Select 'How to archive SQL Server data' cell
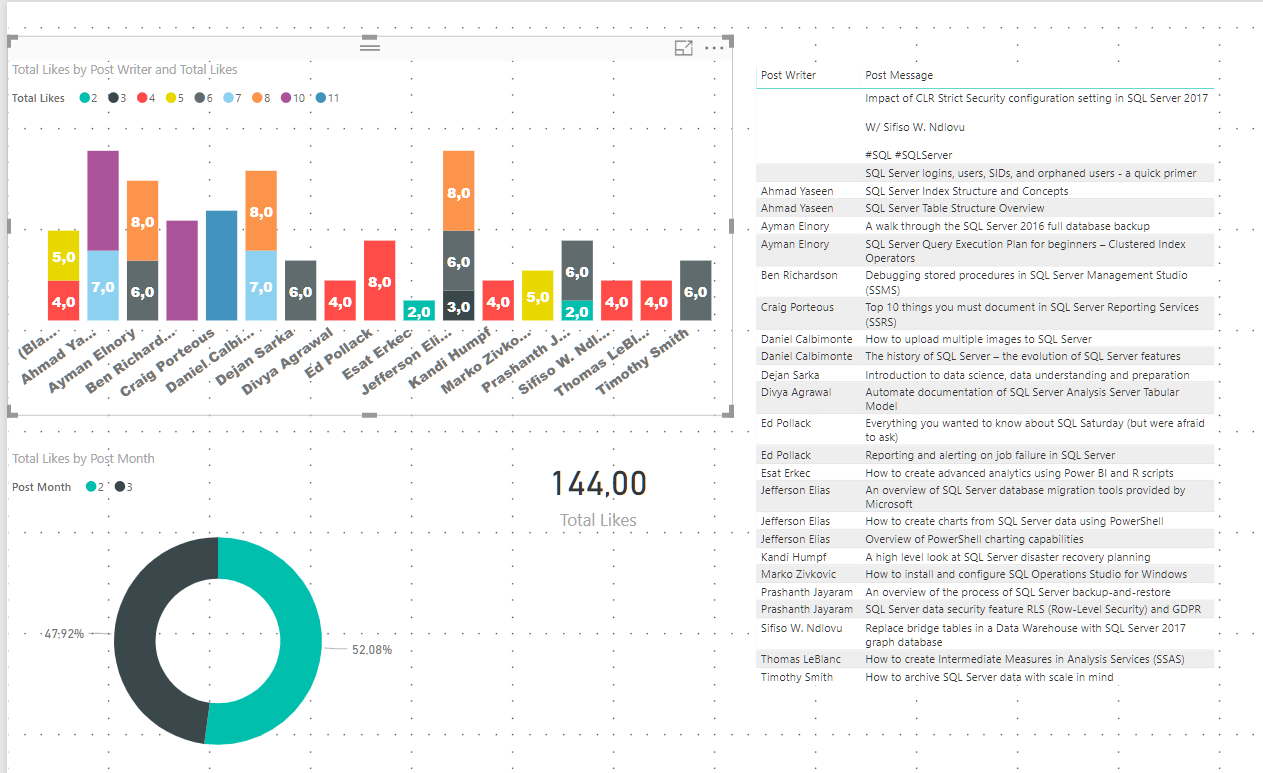 (989, 677)
